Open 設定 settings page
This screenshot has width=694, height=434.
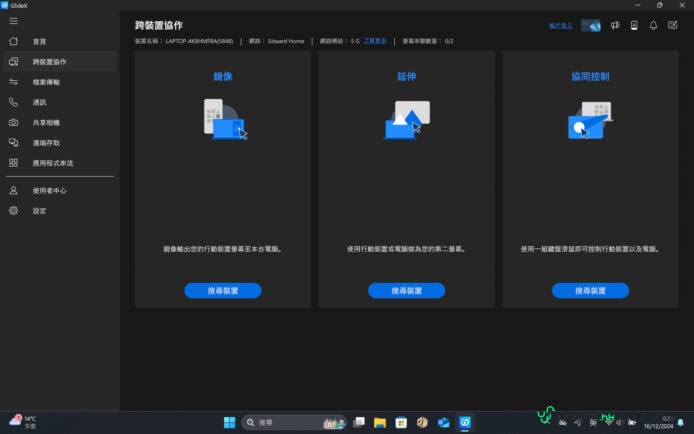pyautogui.click(x=39, y=211)
